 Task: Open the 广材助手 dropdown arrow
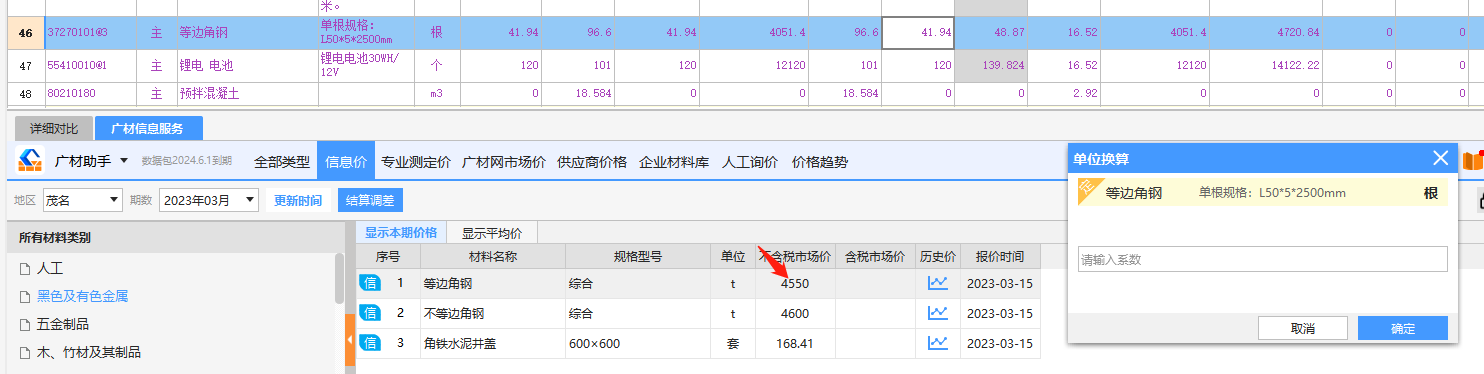pos(123,161)
